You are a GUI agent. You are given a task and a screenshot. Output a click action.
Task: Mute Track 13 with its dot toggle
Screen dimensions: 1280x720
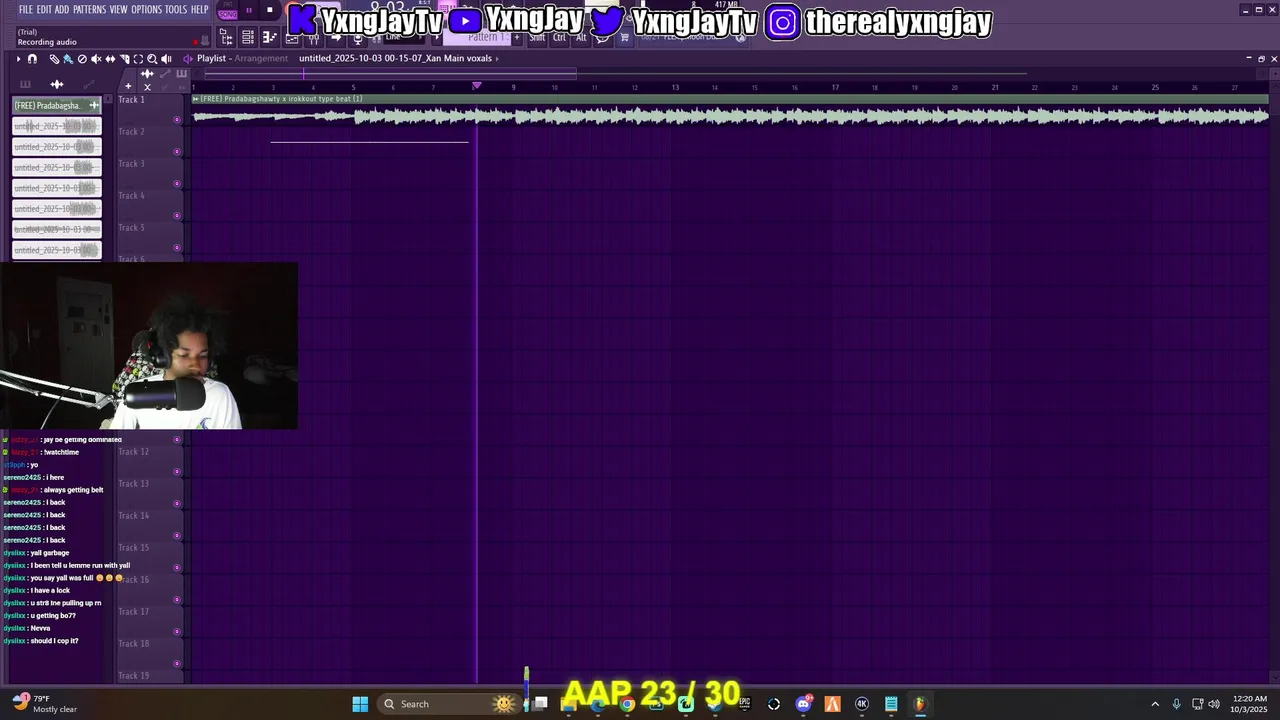pyautogui.click(x=177, y=504)
